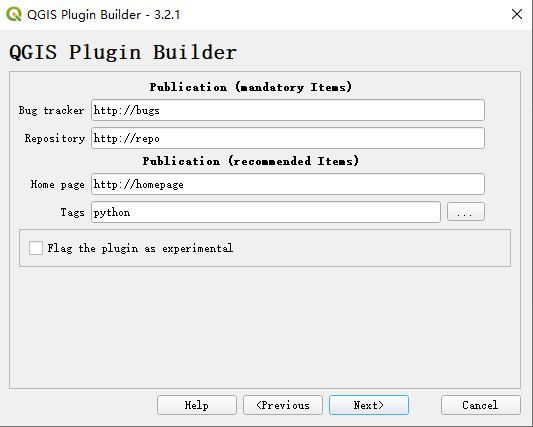This screenshot has height=427, width=533.
Task: Click the 'Flag the plugin as experimental' label
Action: (x=140, y=248)
